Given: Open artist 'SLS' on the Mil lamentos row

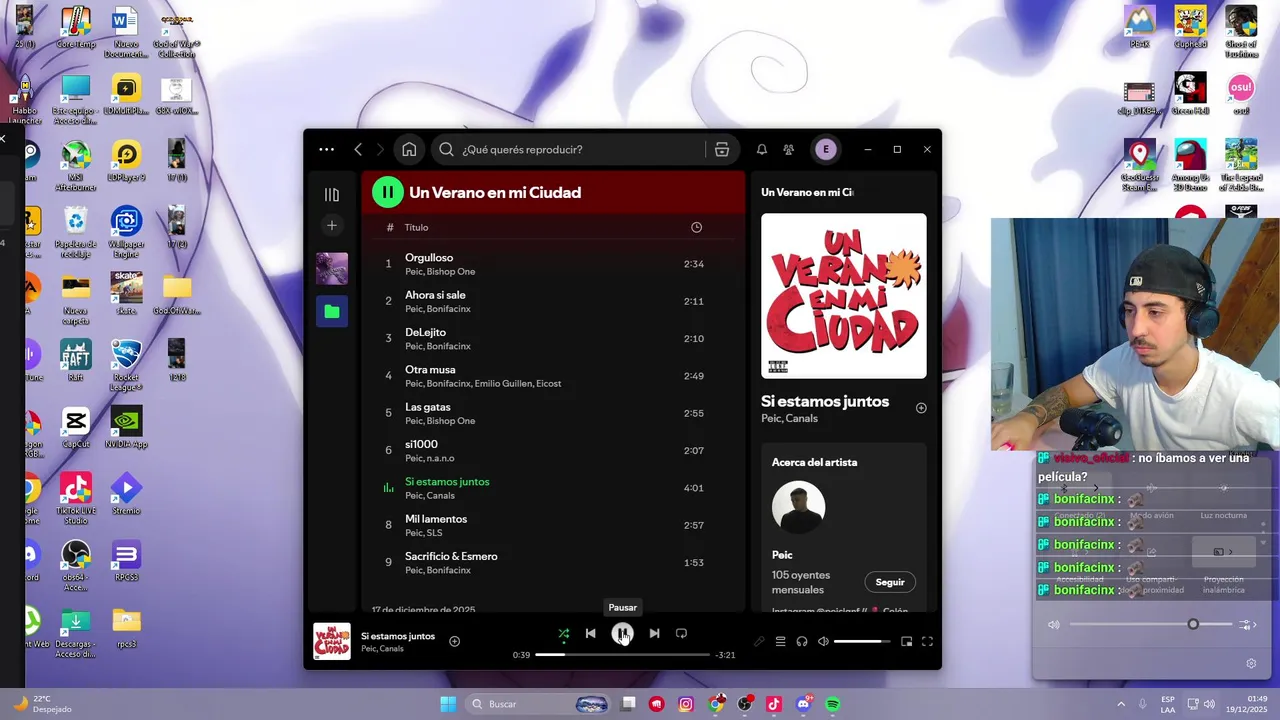Looking at the screenshot, I should click(x=435, y=533).
